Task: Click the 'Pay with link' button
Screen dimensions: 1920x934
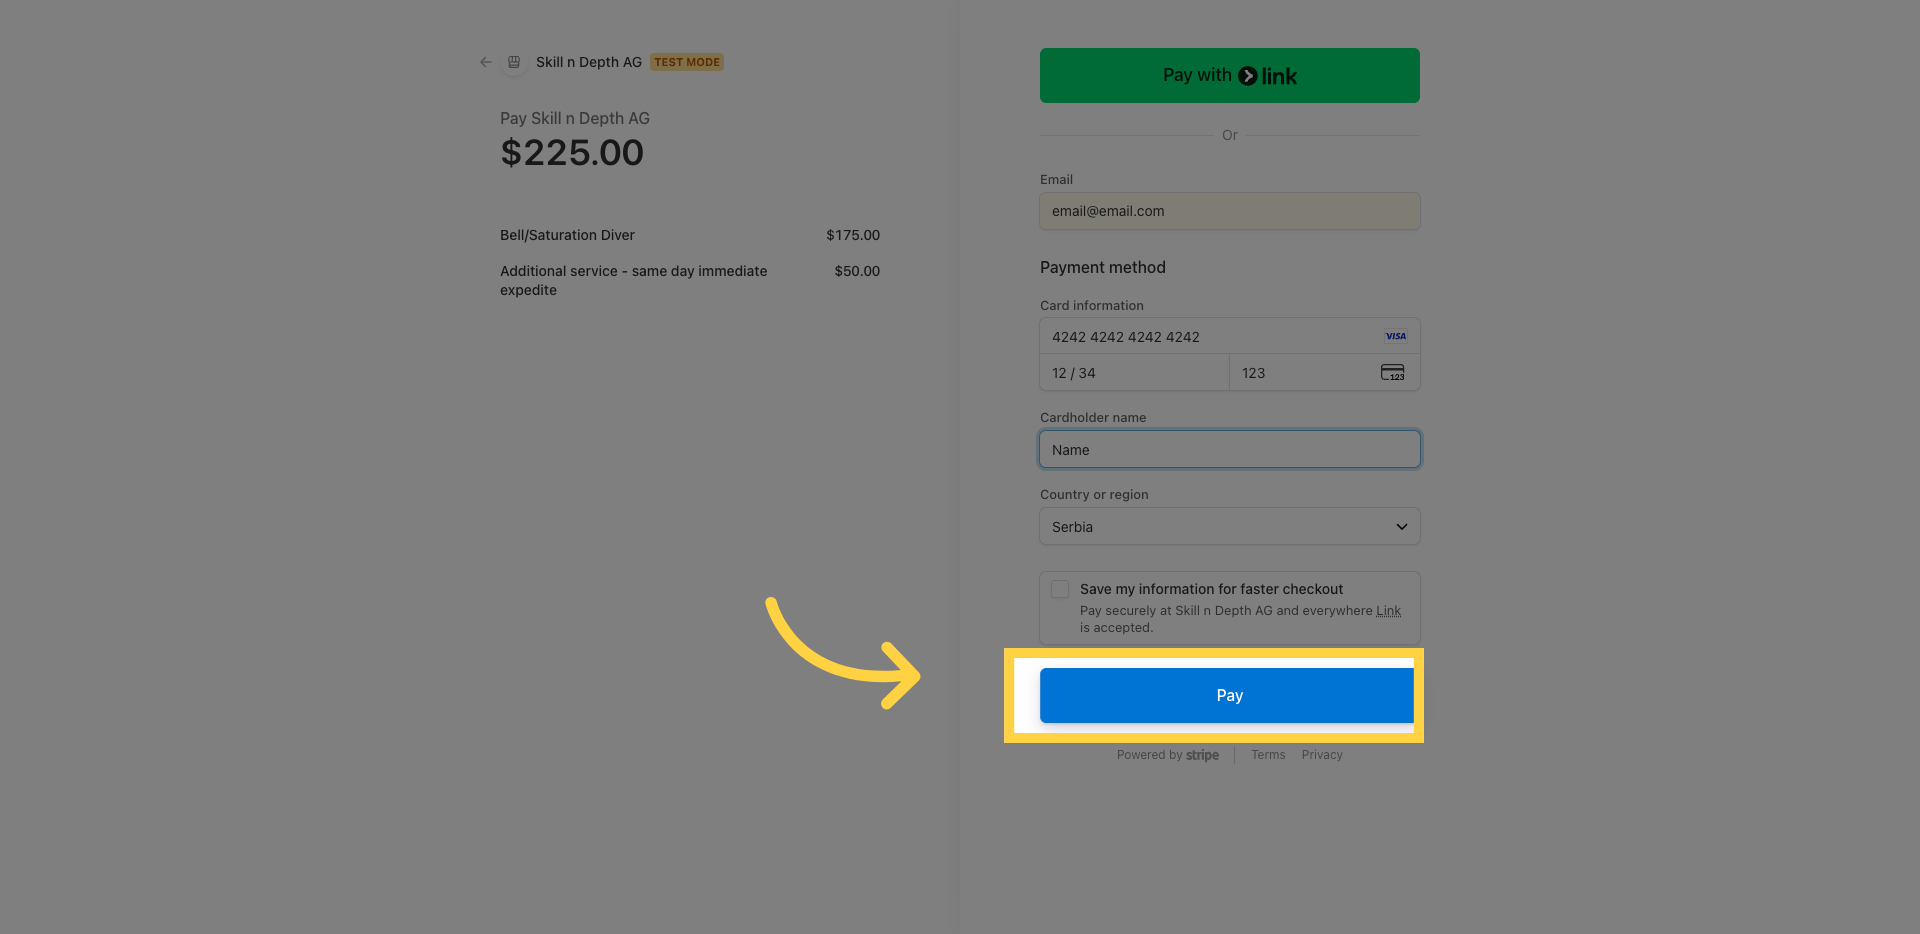Action: [1229, 75]
